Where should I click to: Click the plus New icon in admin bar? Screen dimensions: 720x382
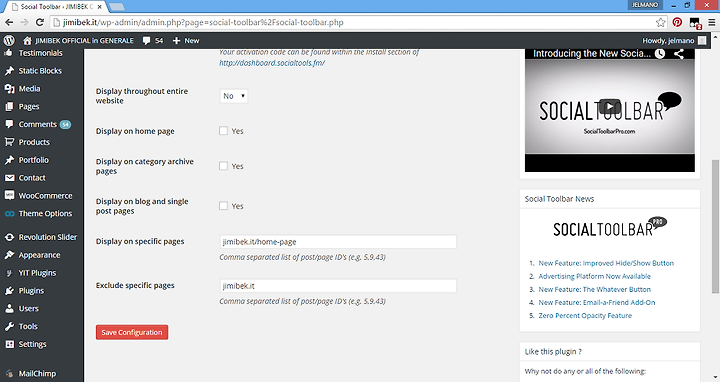(176, 40)
